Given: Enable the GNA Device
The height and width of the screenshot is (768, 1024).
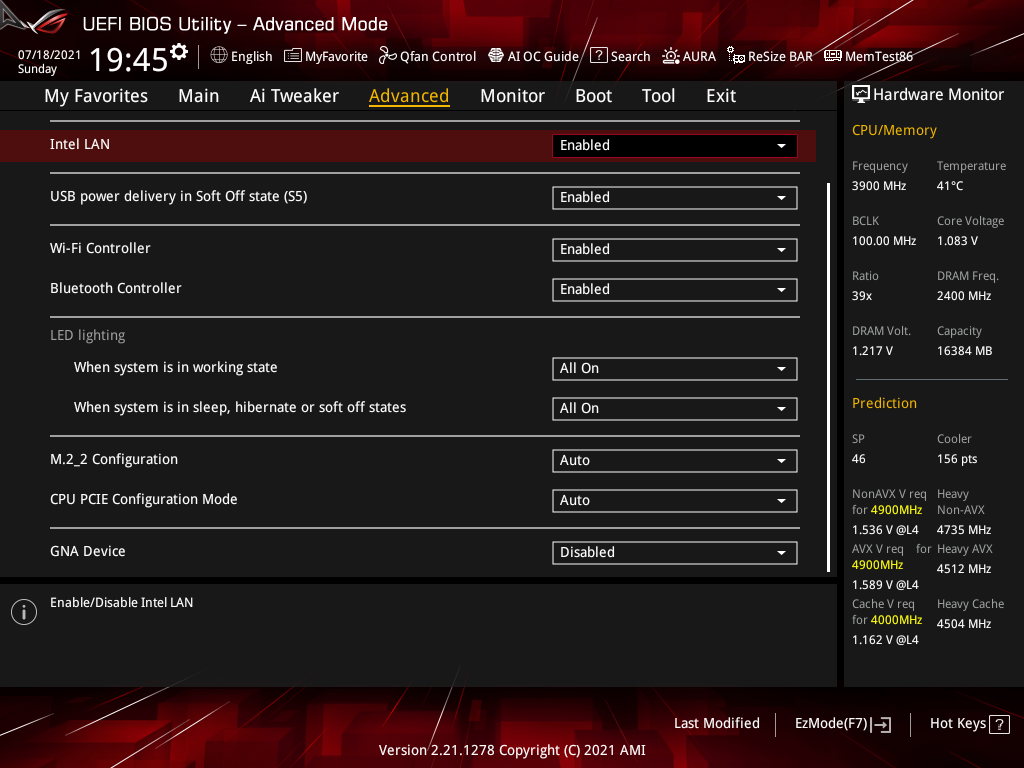Looking at the screenshot, I should pos(674,552).
